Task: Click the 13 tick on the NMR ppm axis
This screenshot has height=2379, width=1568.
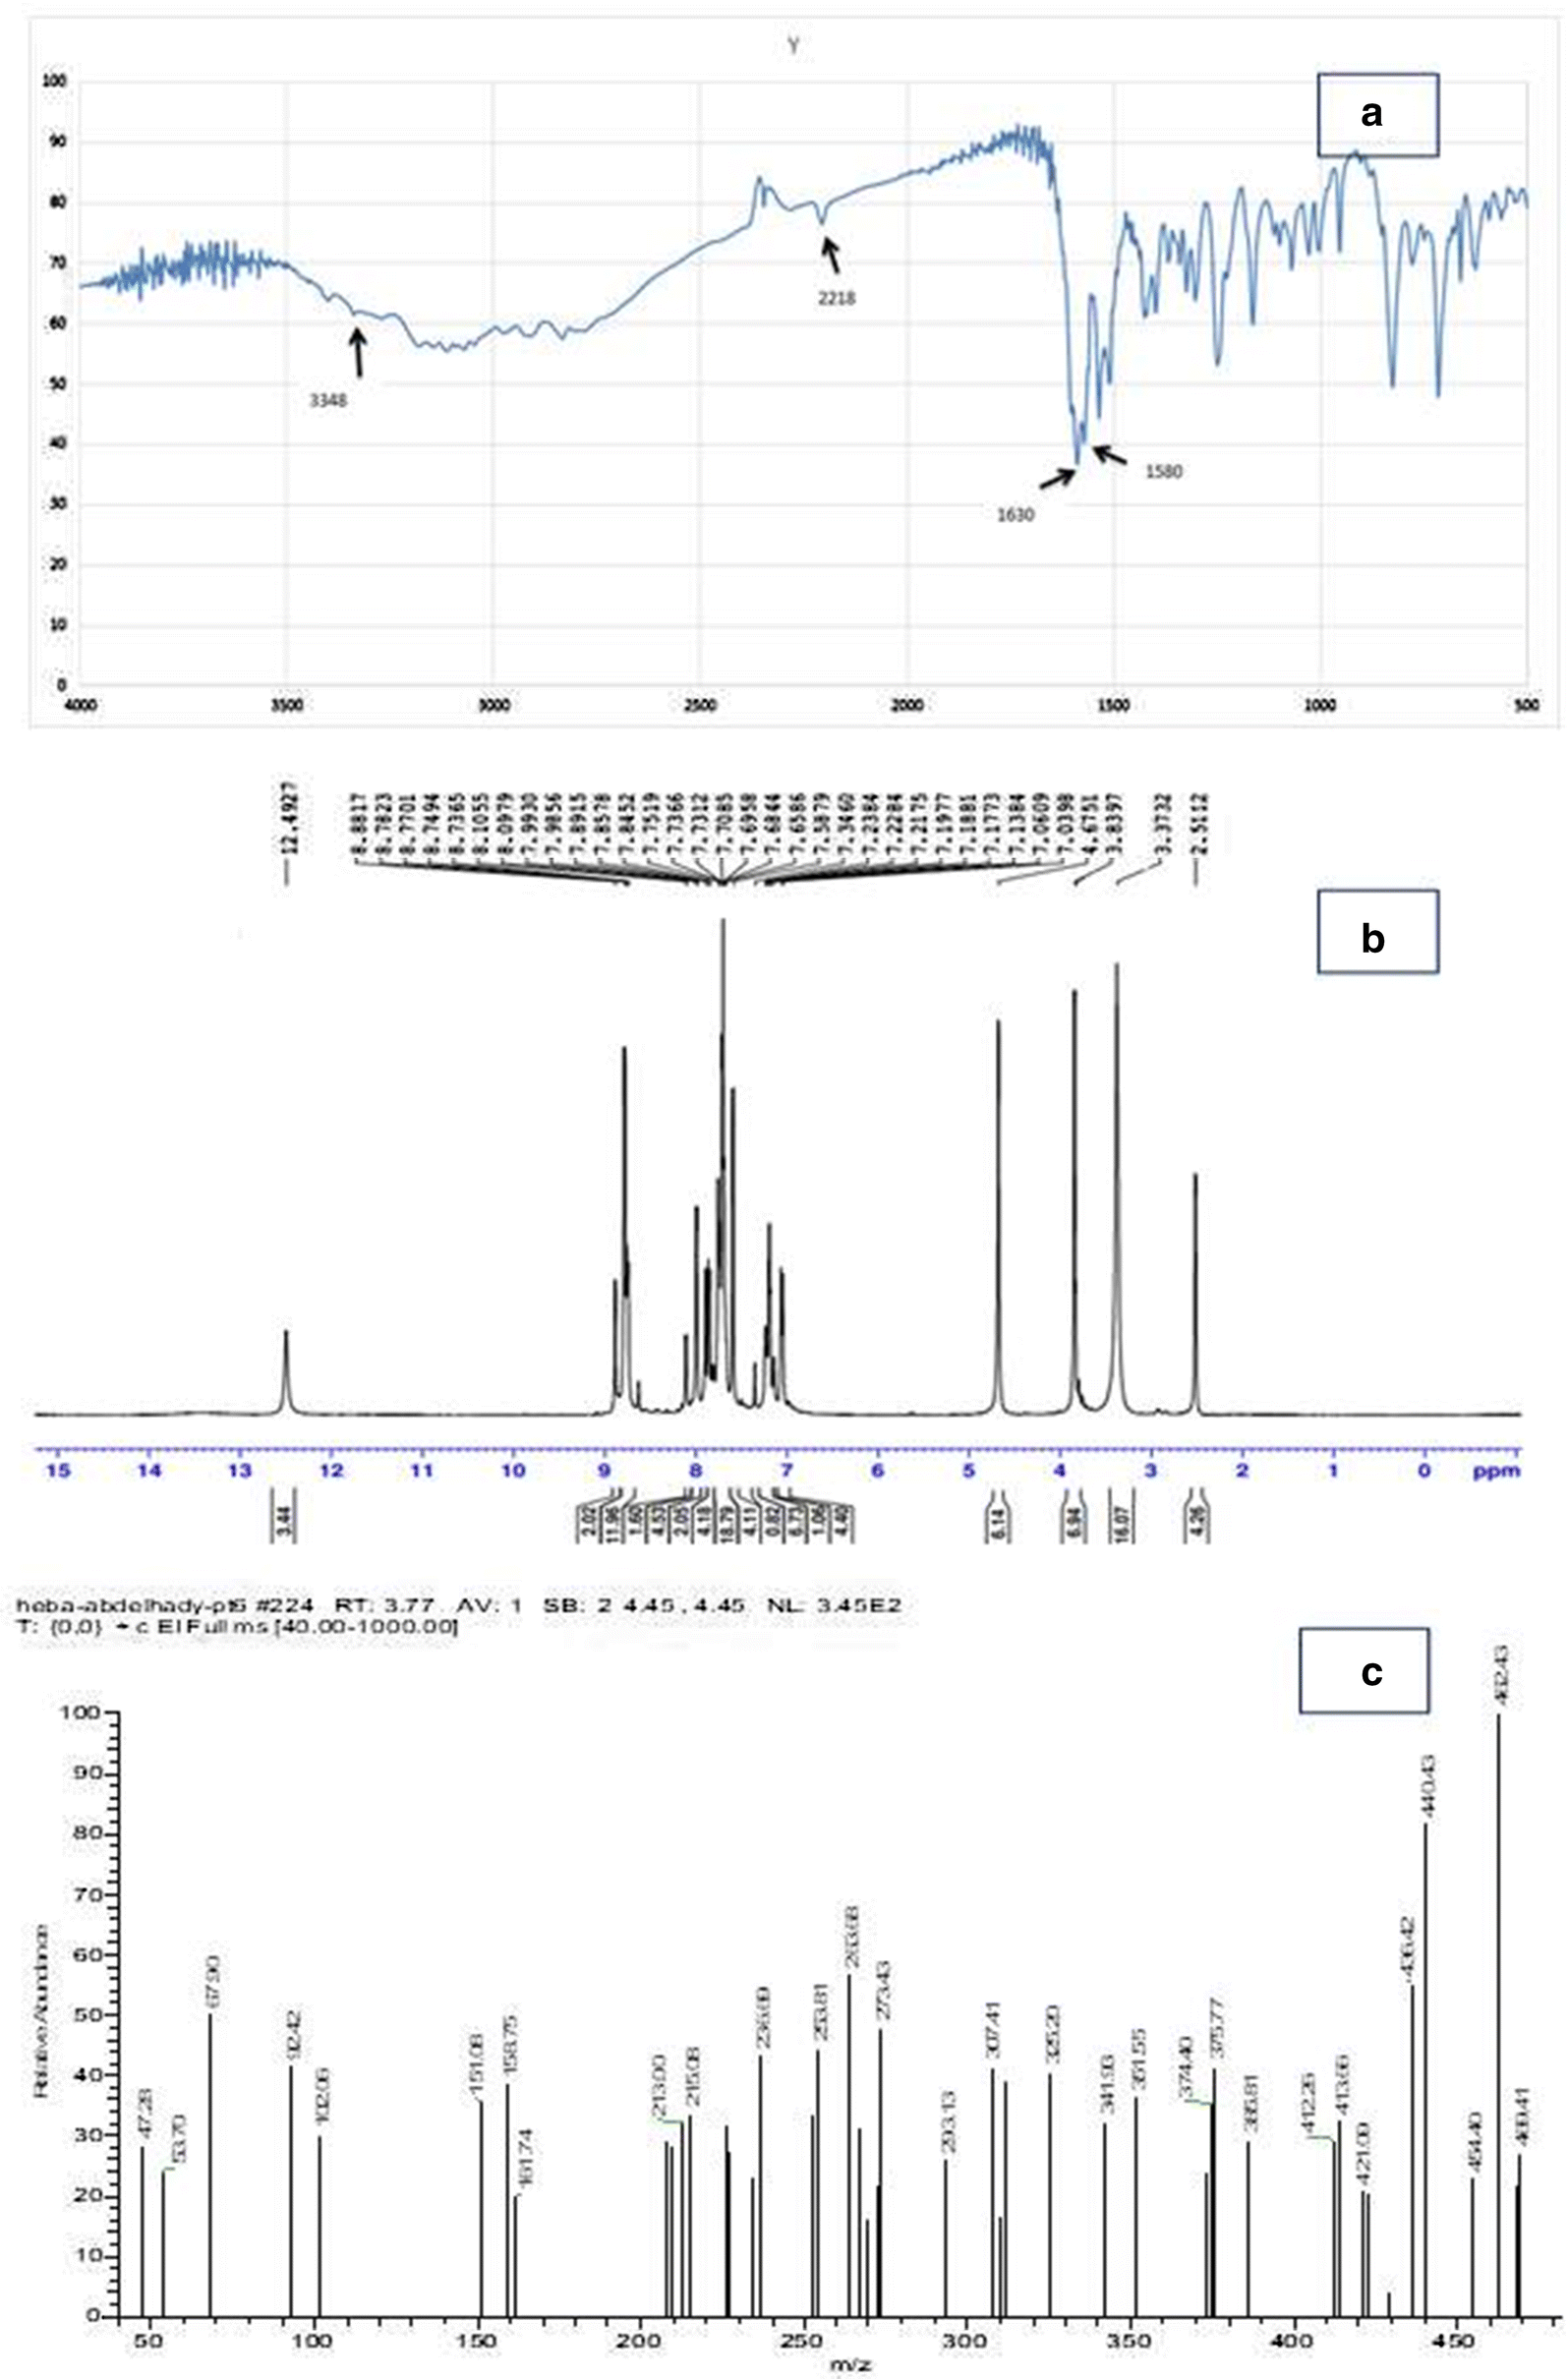Action: [x=241, y=1470]
